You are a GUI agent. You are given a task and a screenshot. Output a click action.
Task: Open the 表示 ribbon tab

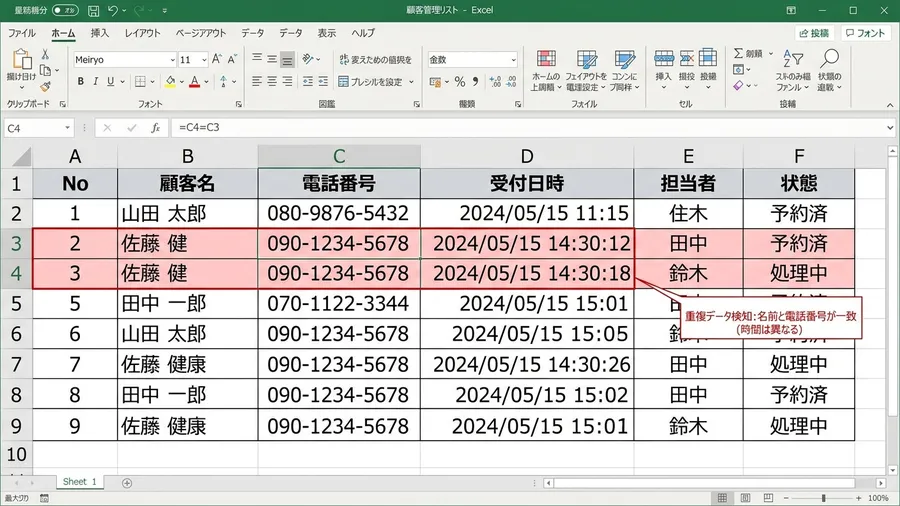point(327,33)
